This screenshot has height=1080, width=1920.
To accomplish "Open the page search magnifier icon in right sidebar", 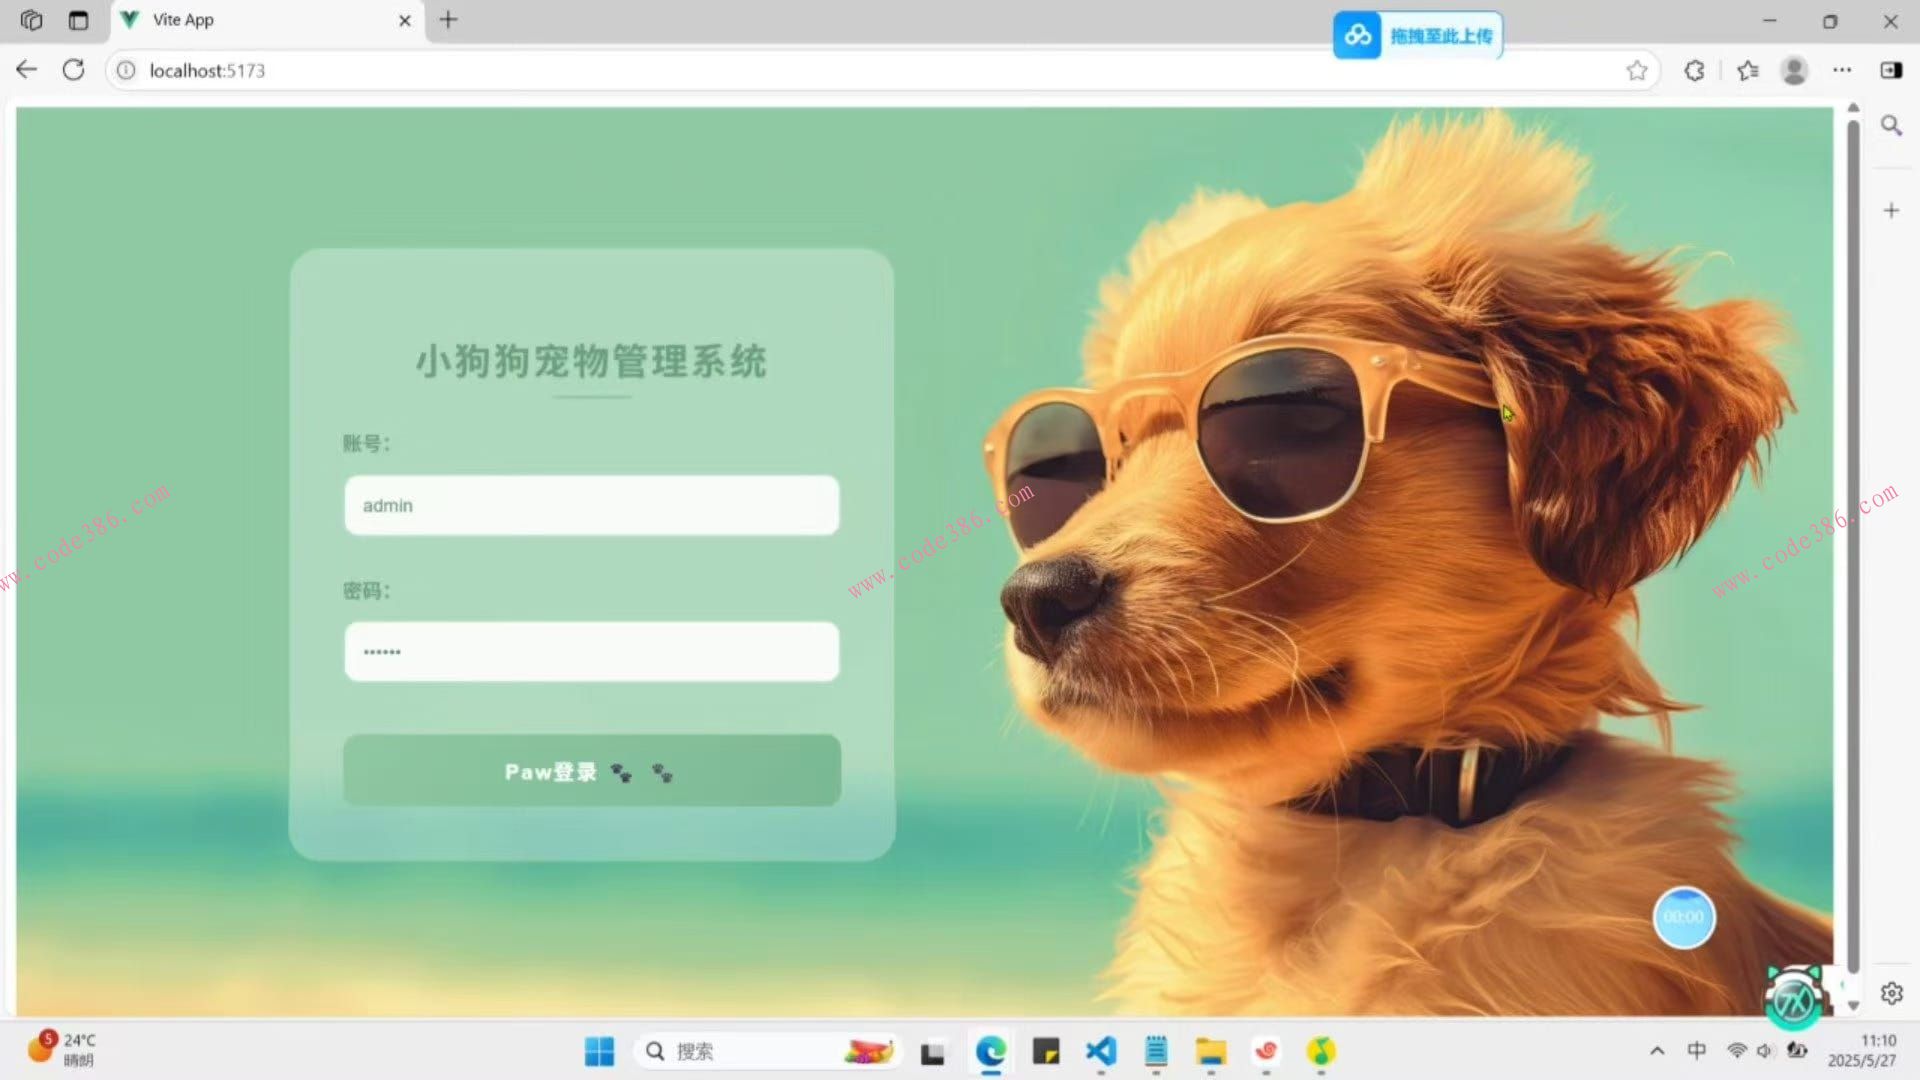I will pyautogui.click(x=1891, y=125).
